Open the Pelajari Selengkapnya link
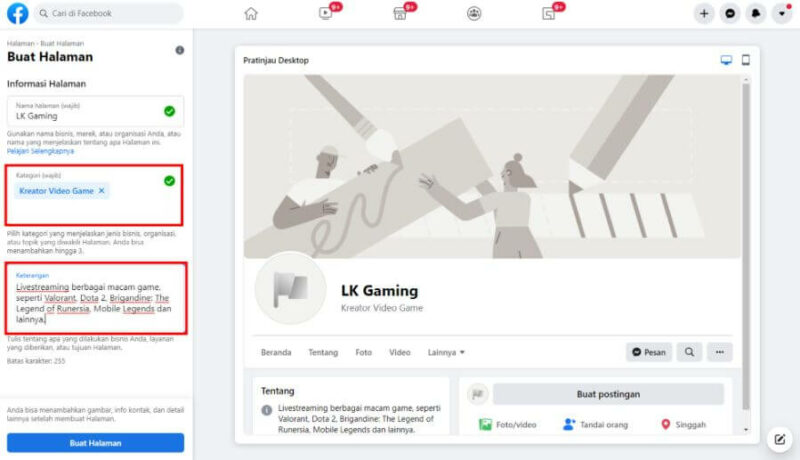This screenshot has width=800, height=460. point(40,151)
